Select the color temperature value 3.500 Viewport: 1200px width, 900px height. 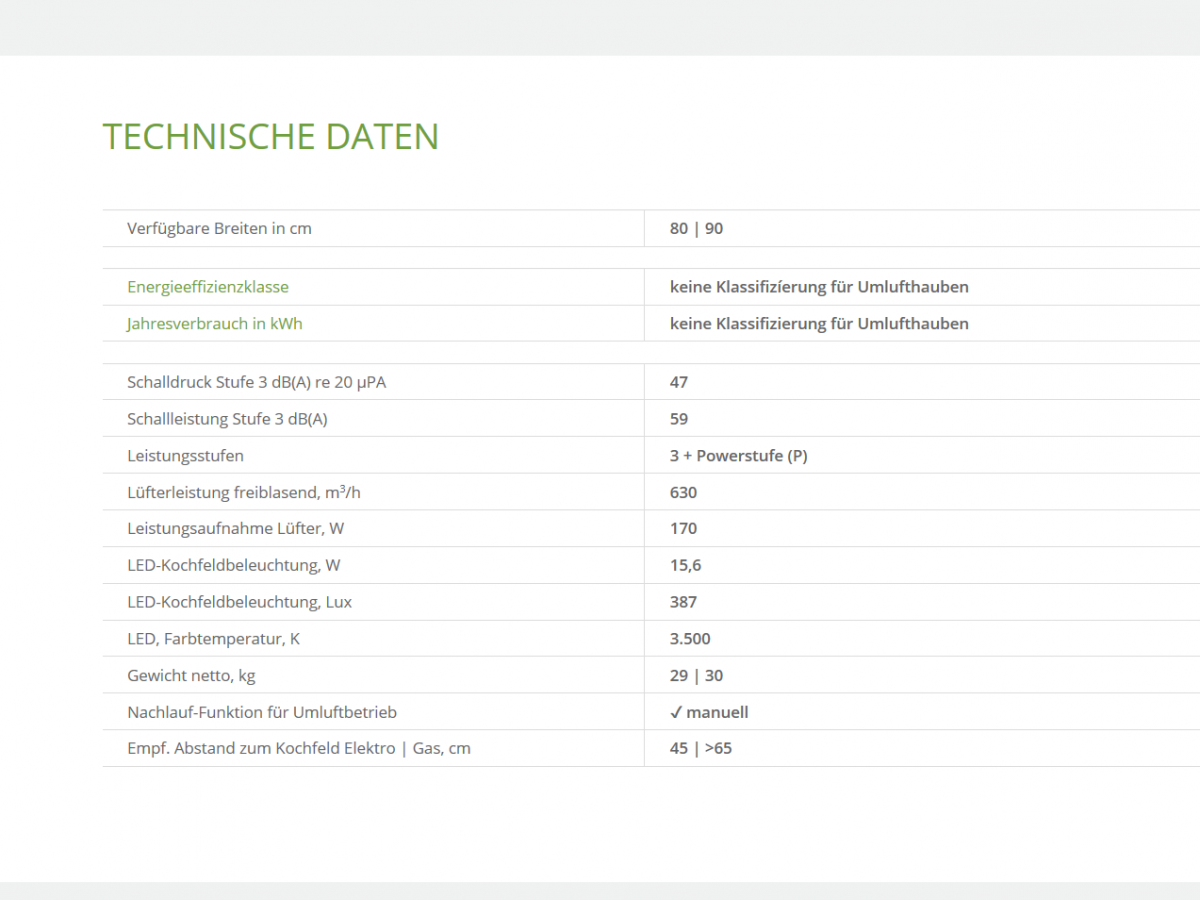690,639
